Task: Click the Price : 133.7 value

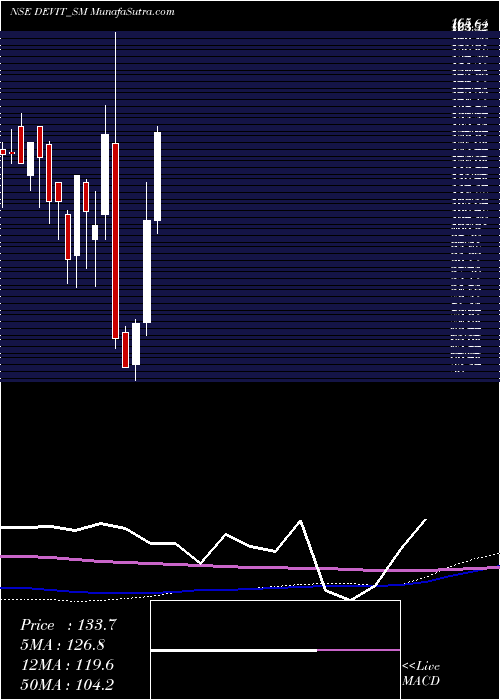Action: pos(68,625)
